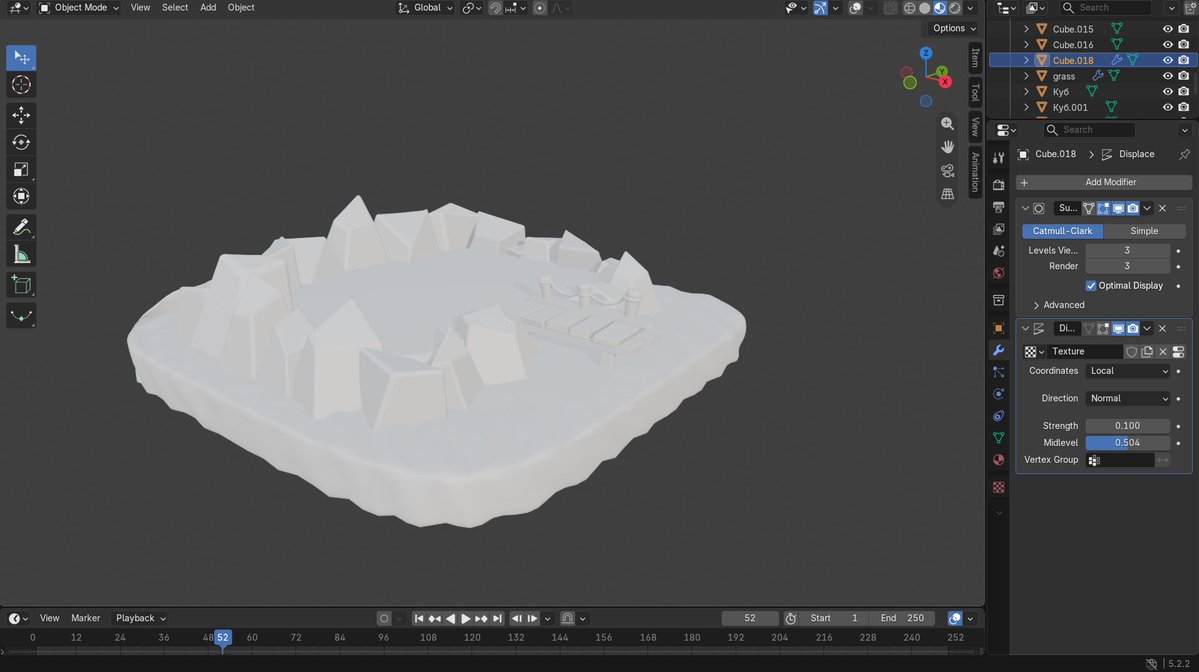The image size is (1199, 672).
Task: Hide Cube.018 in viewport
Action: point(1168,60)
